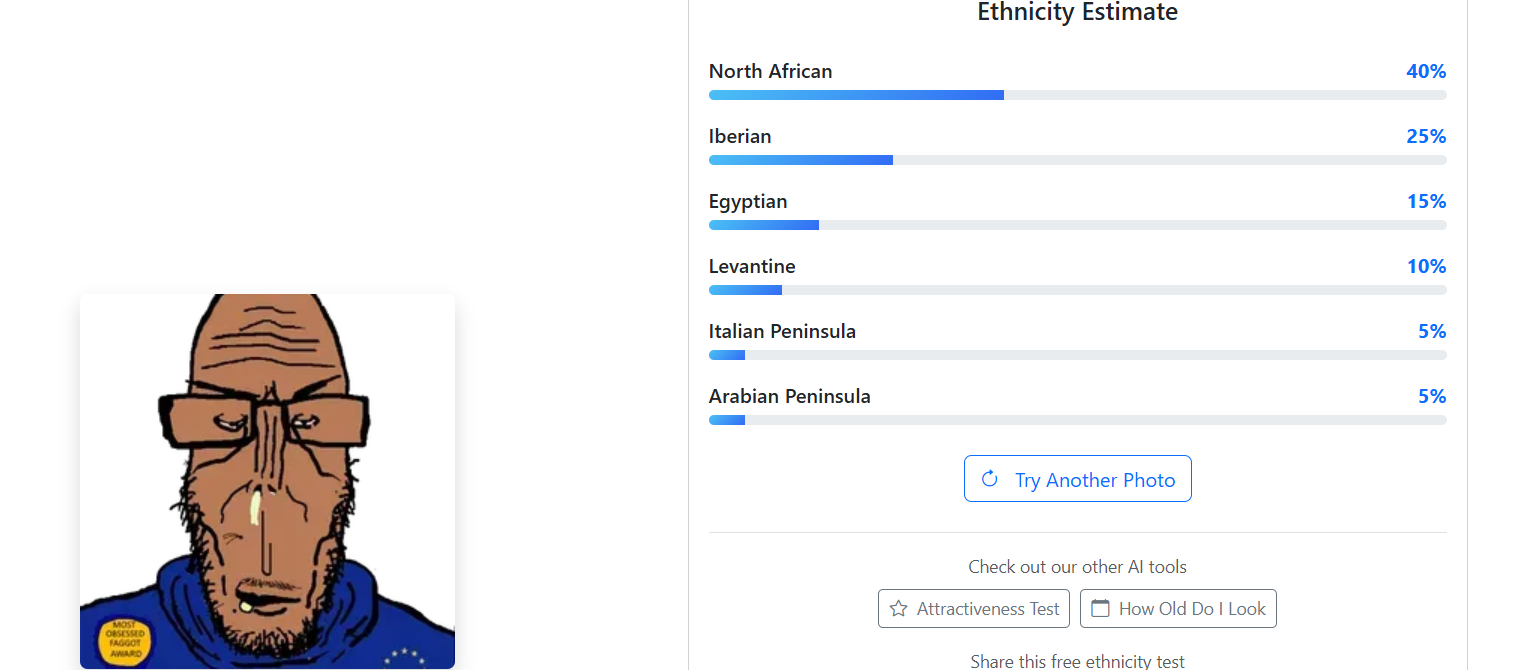Click the star icon on Attractiveness Test
Image resolution: width=1515 pixels, height=670 pixels.
898,608
